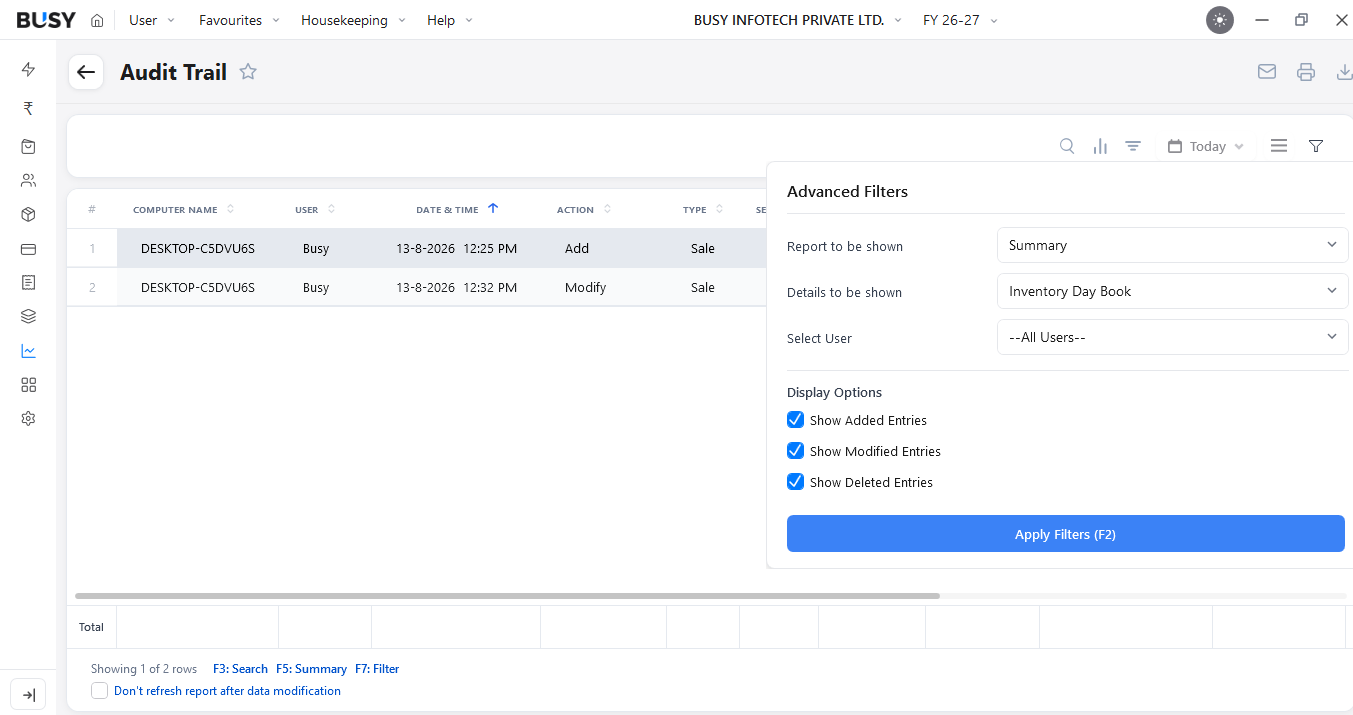
Task: Open the rupee accounts sidebar icon
Action: point(28,108)
